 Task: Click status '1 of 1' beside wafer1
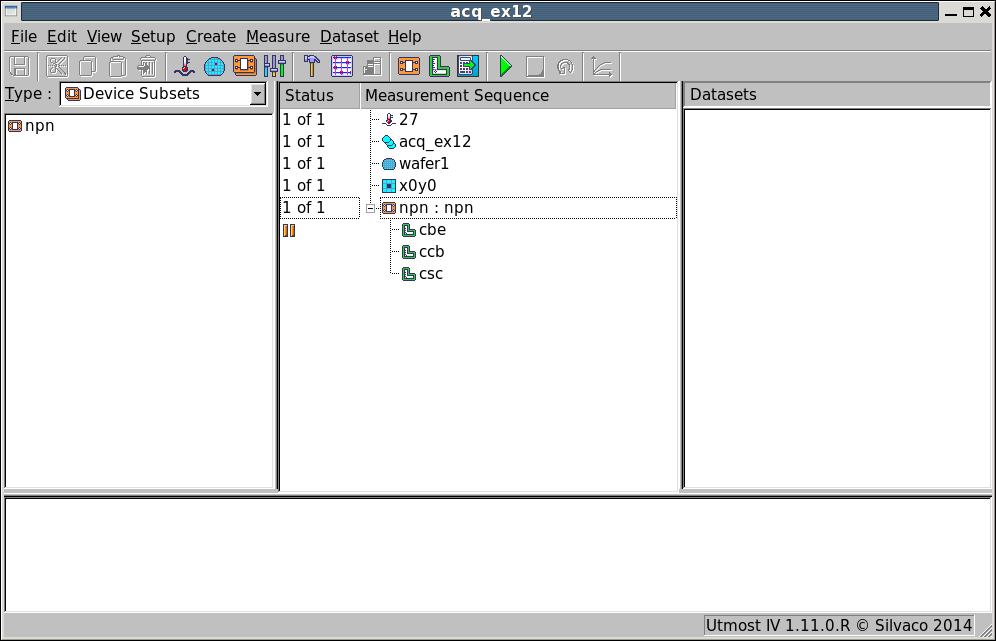(304, 164)
